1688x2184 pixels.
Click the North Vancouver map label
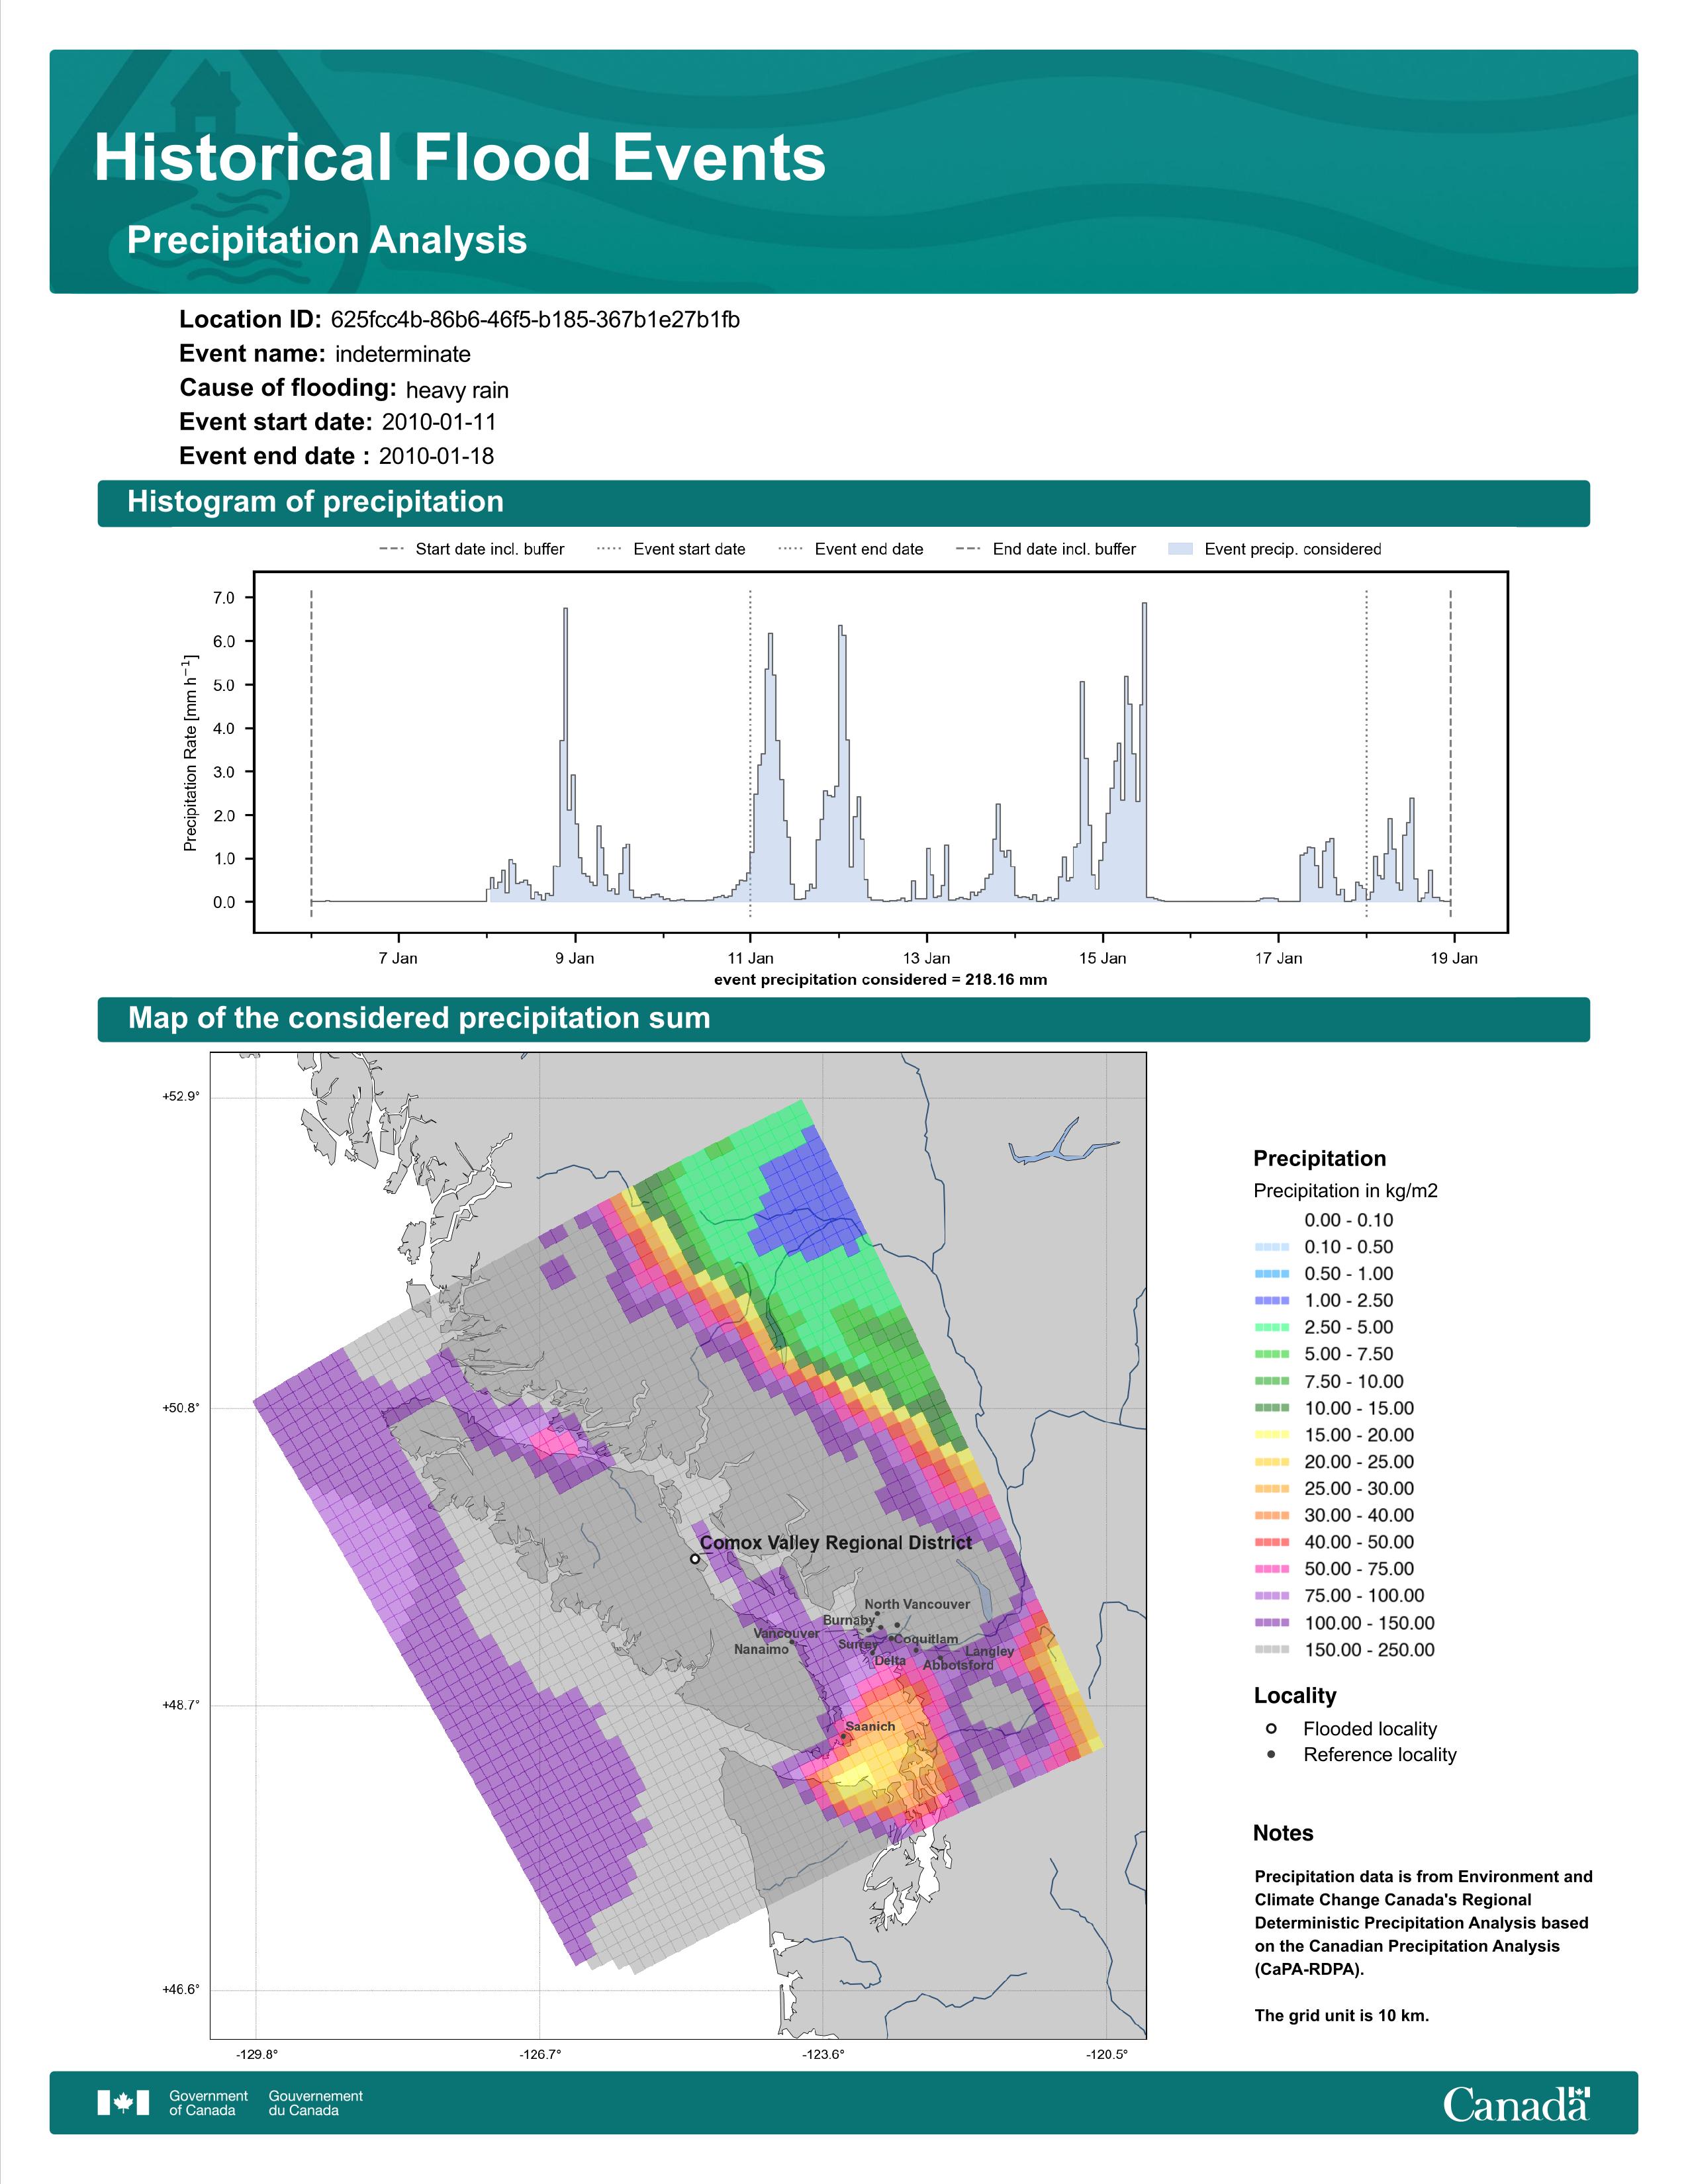click(x=917, y=1604)
